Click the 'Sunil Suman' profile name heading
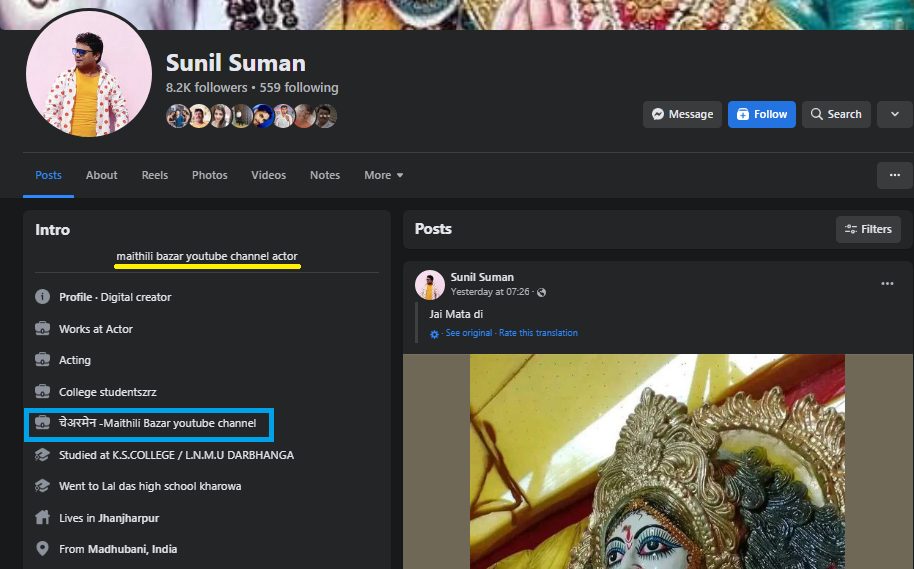This screenshot has height=569, width=914. 235,63
